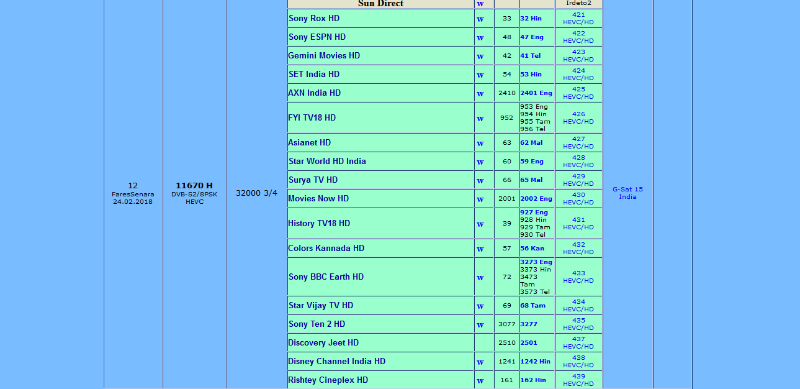The image size is (800, 389).
Task: Click the W icon next to FYI TV18 HD
Action: coord(480,118)
